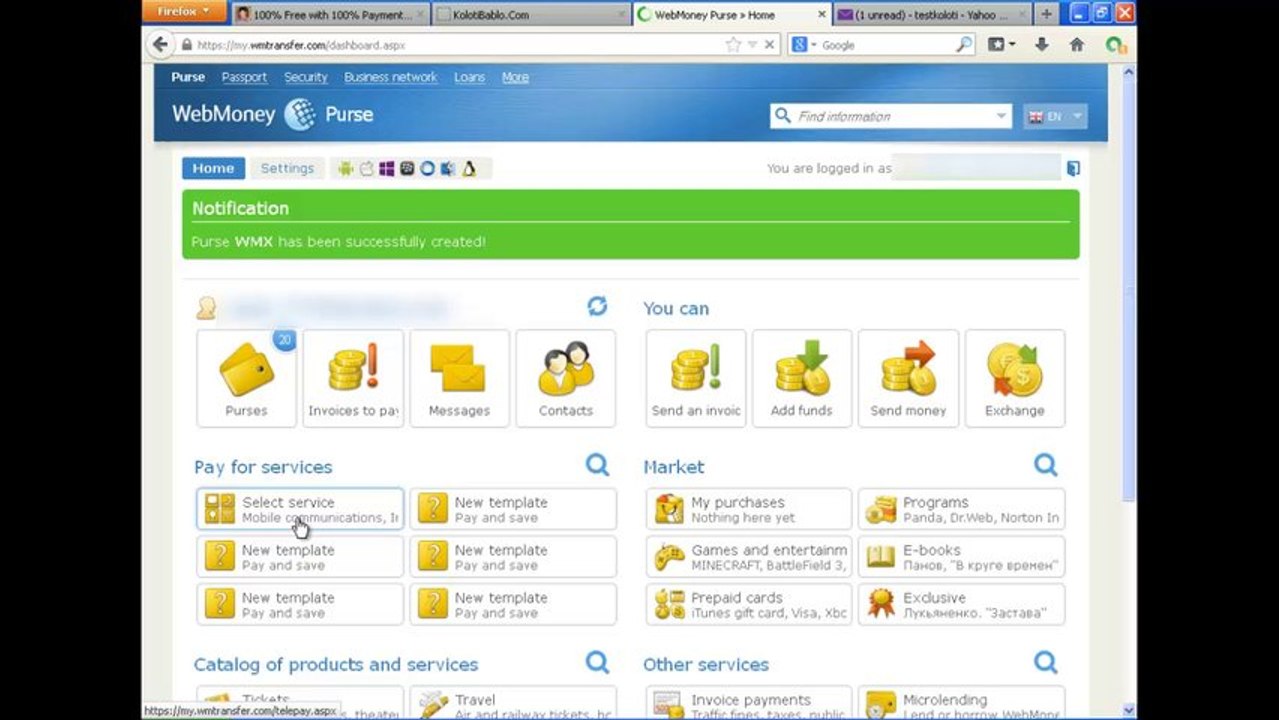
Task: Open Exclusive market button
Action: [961, 604]
